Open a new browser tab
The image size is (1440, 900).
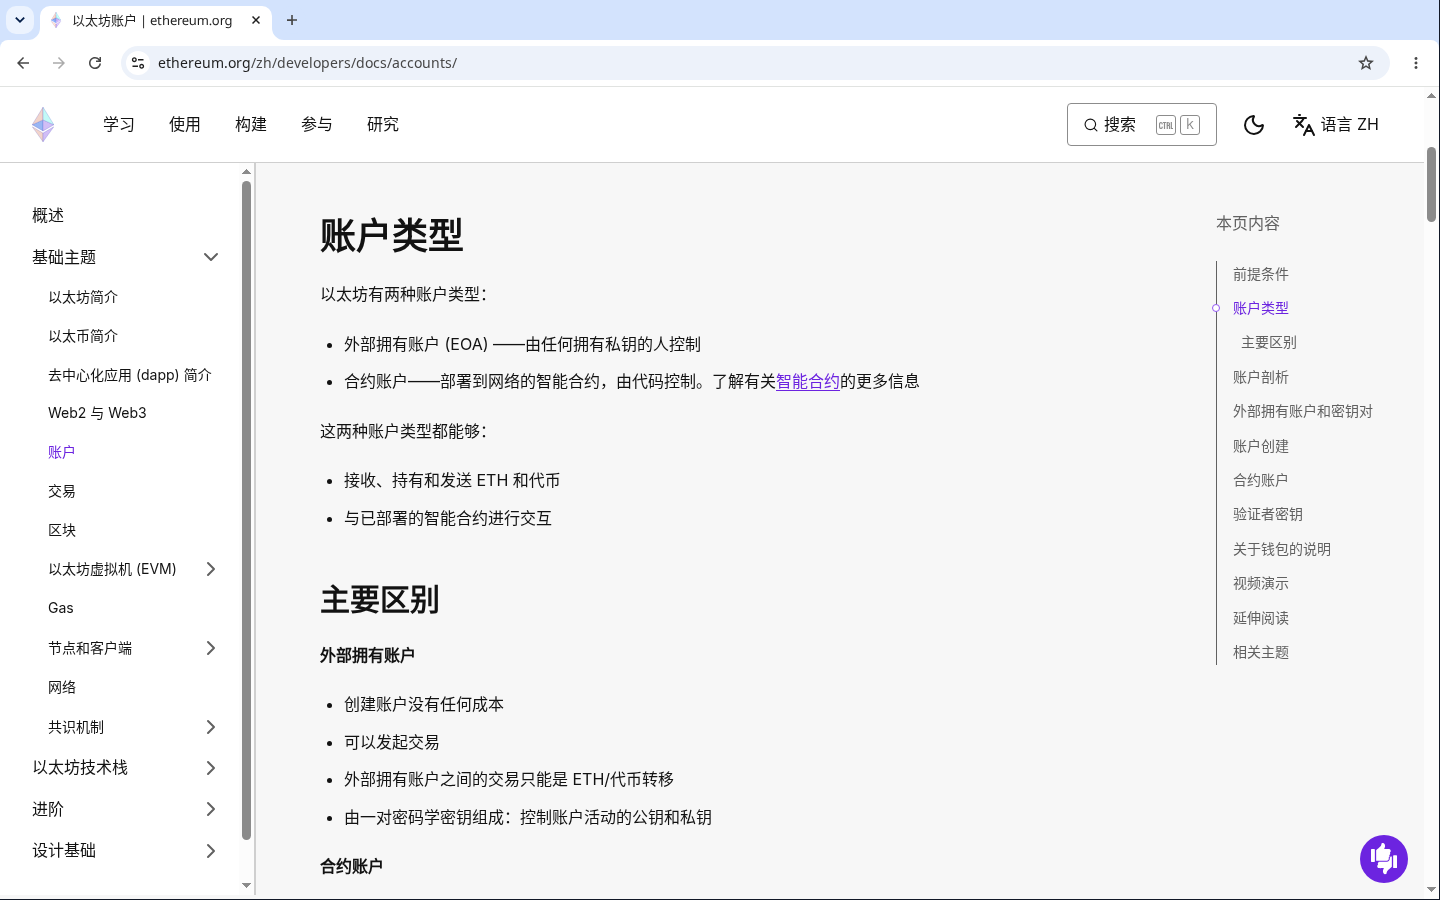point(292,20)
